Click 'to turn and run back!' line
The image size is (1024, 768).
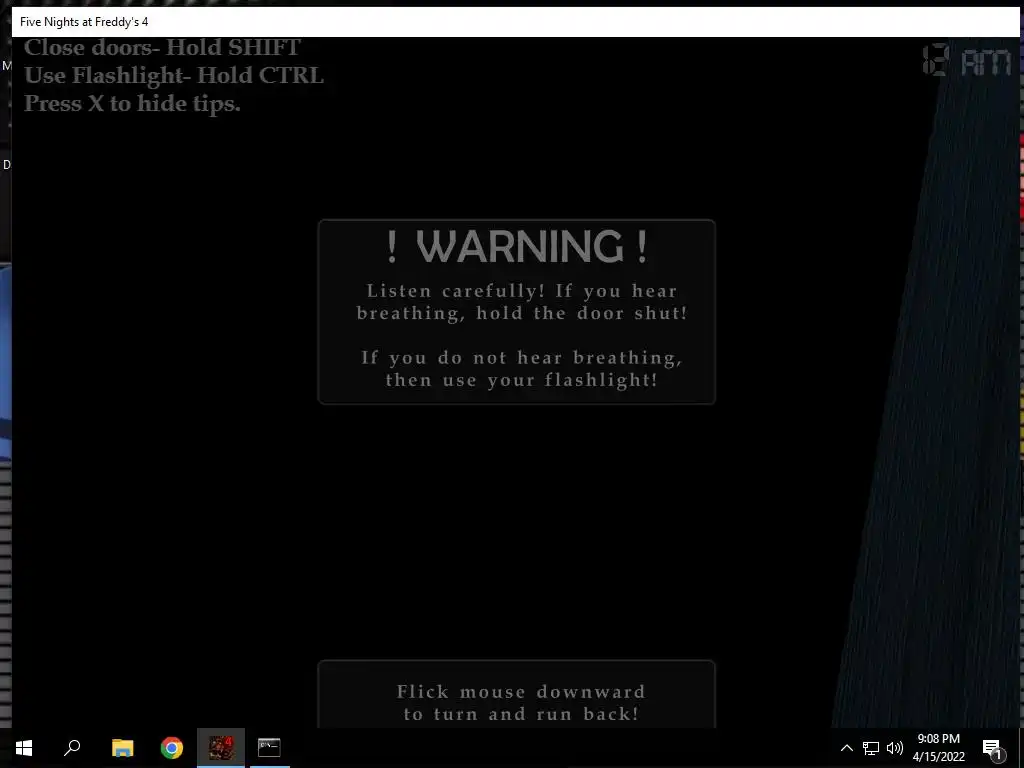pos(520,714)
